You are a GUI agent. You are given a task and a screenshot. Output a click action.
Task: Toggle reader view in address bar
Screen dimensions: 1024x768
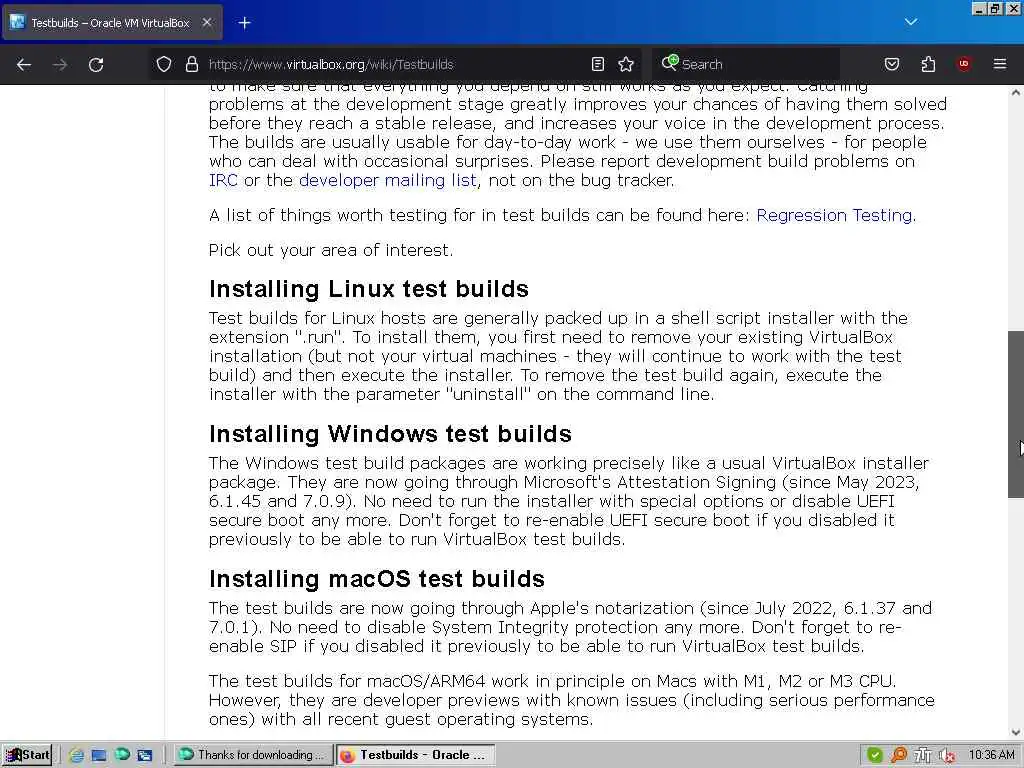pos(598,64)
